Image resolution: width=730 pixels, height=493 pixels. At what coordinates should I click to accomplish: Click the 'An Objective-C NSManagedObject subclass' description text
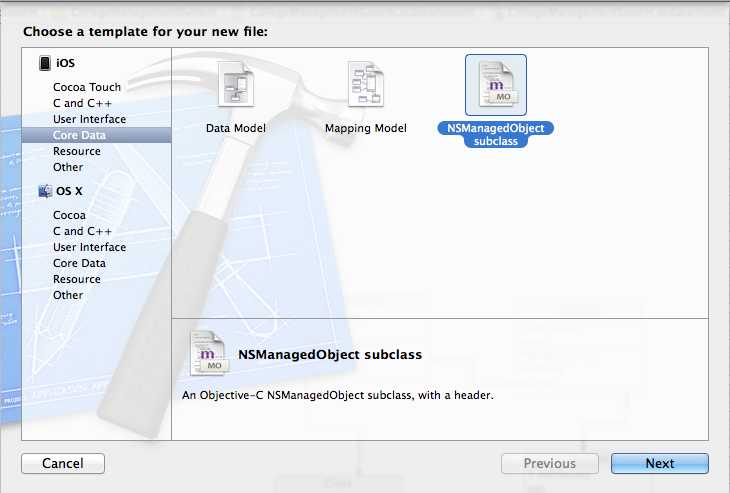click(338, 395)
